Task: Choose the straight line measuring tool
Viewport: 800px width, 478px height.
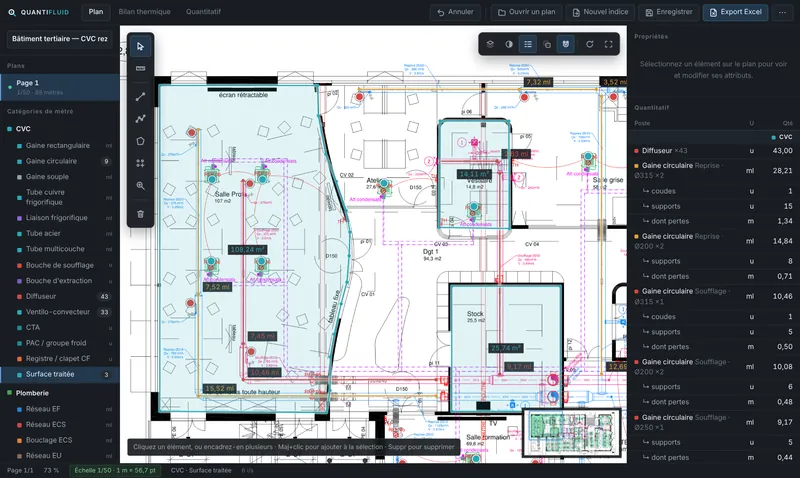Action: [140, 97]
